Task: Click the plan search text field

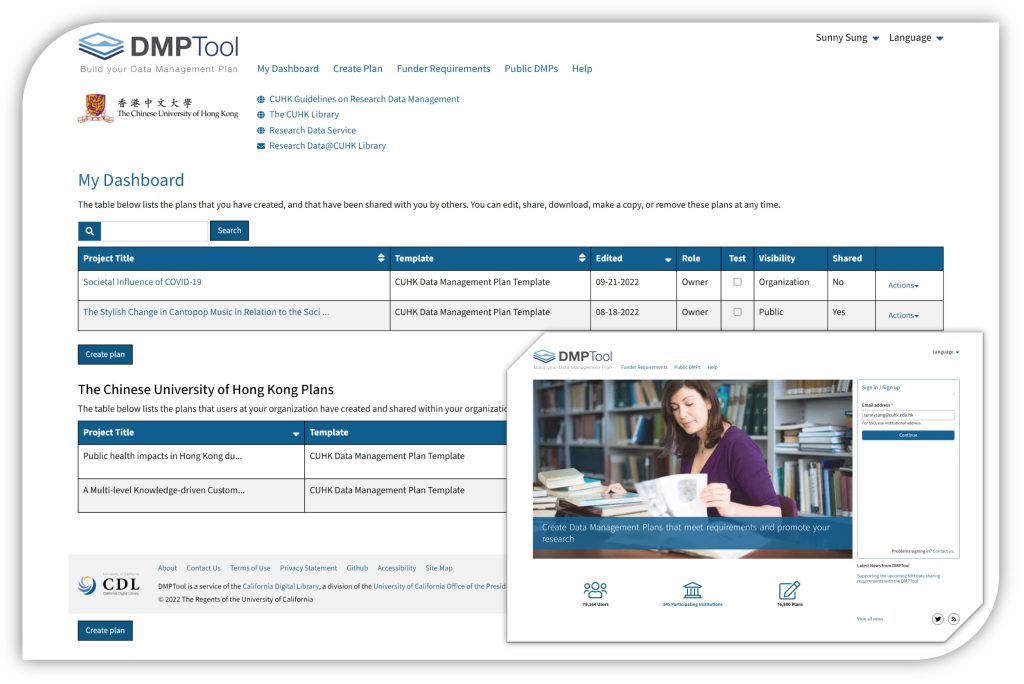Action: click(x=154, y=231)
